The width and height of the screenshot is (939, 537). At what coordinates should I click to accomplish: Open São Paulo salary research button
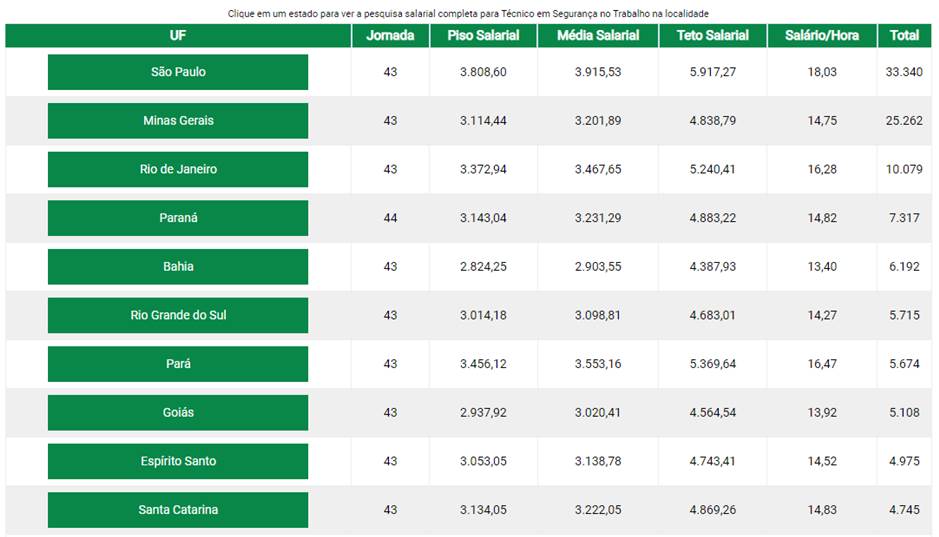[x=178, y=72]
